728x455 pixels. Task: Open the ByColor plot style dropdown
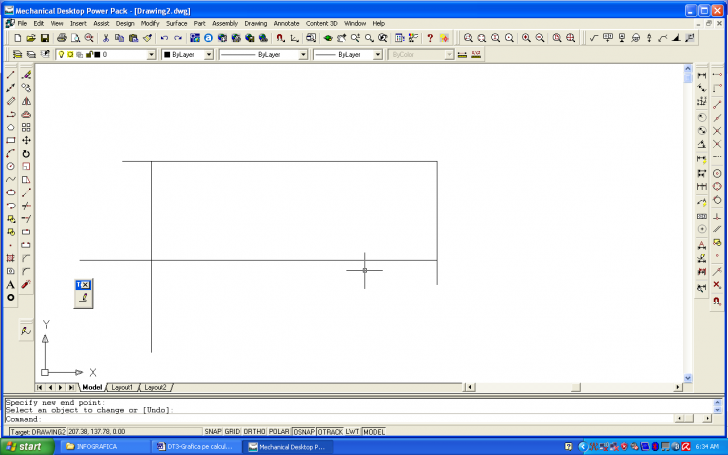tap(449, 55)
